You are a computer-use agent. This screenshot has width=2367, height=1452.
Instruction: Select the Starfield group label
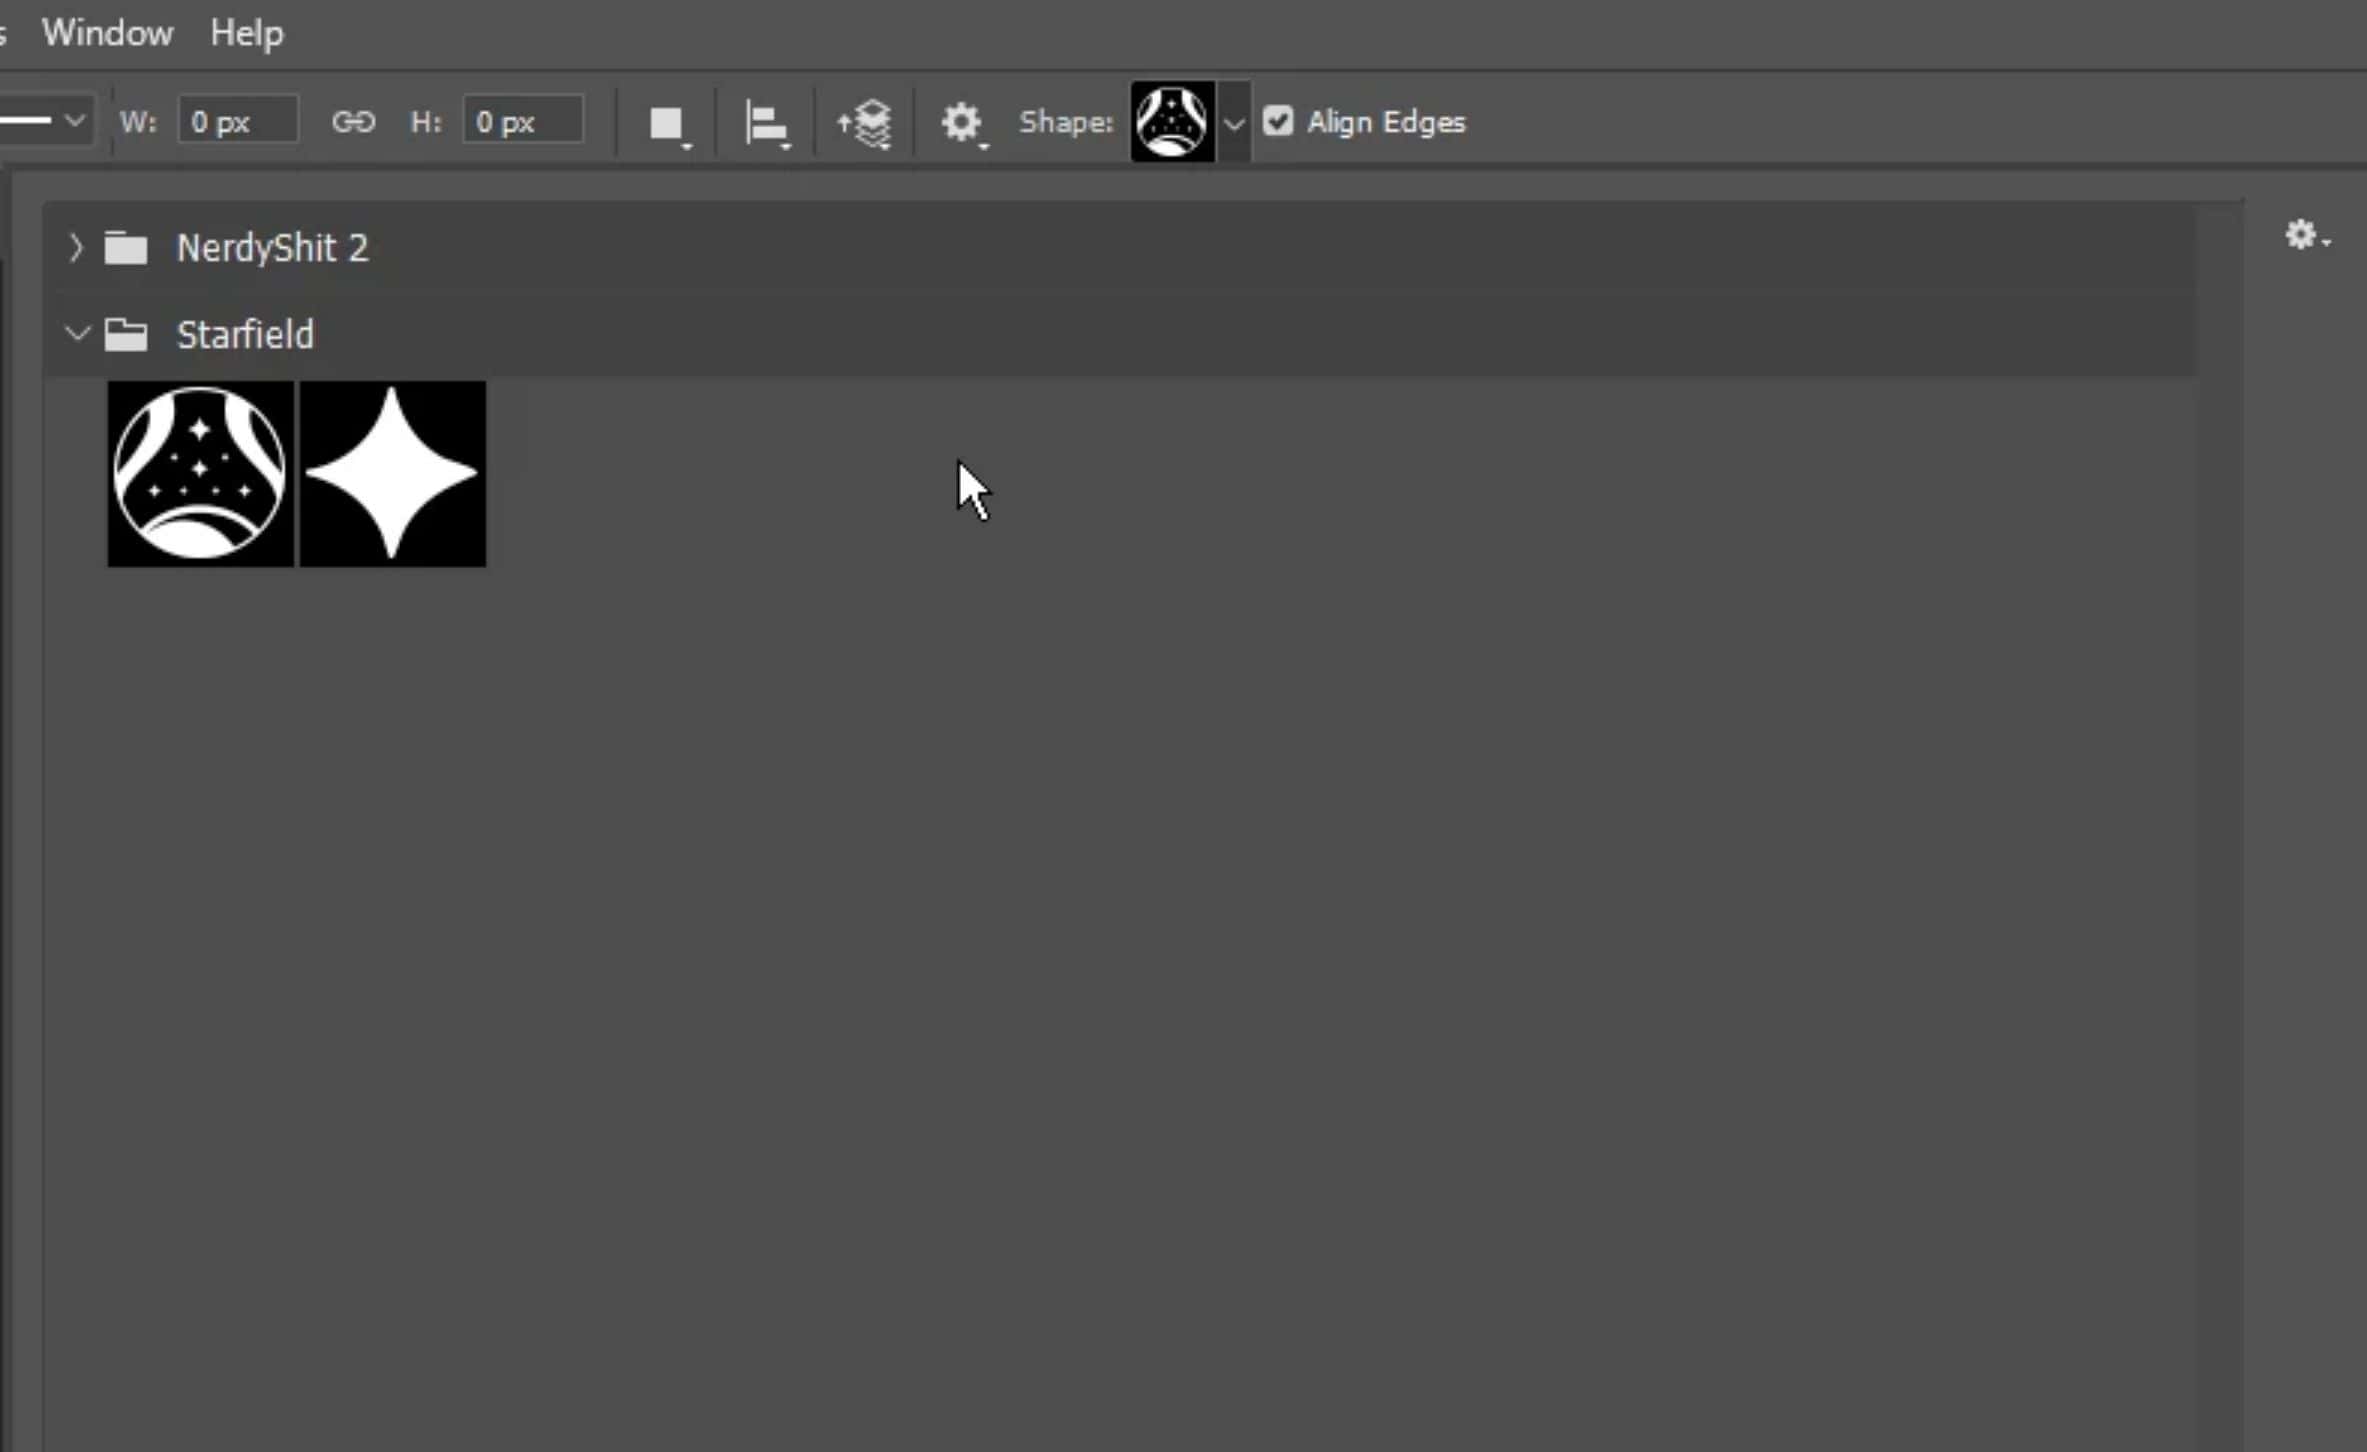point(245,335)
